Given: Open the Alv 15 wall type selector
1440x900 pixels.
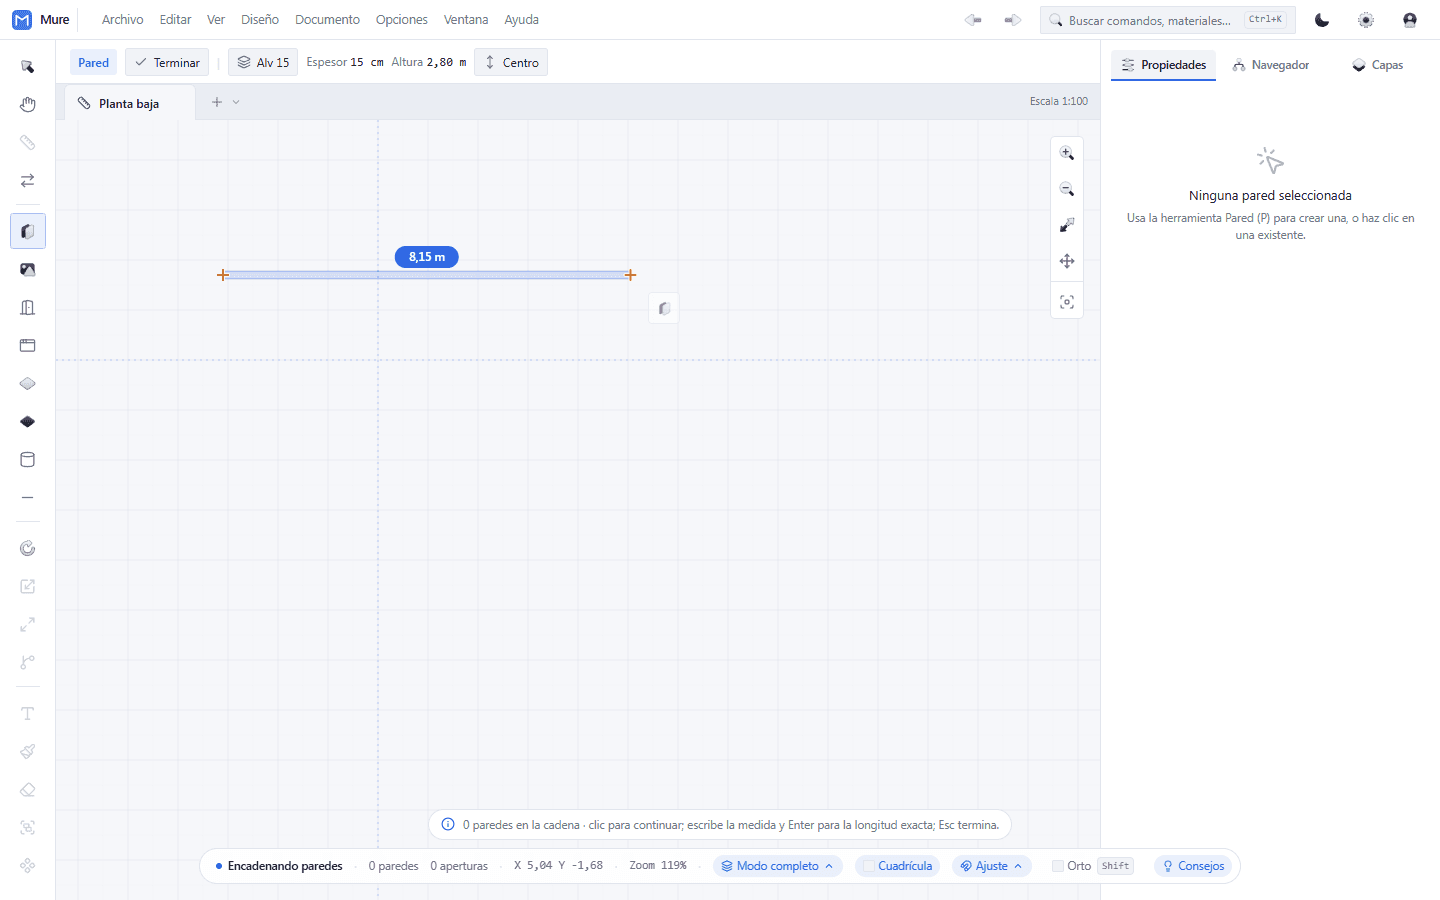Looking at the screenshot, I should coord(263,62).
